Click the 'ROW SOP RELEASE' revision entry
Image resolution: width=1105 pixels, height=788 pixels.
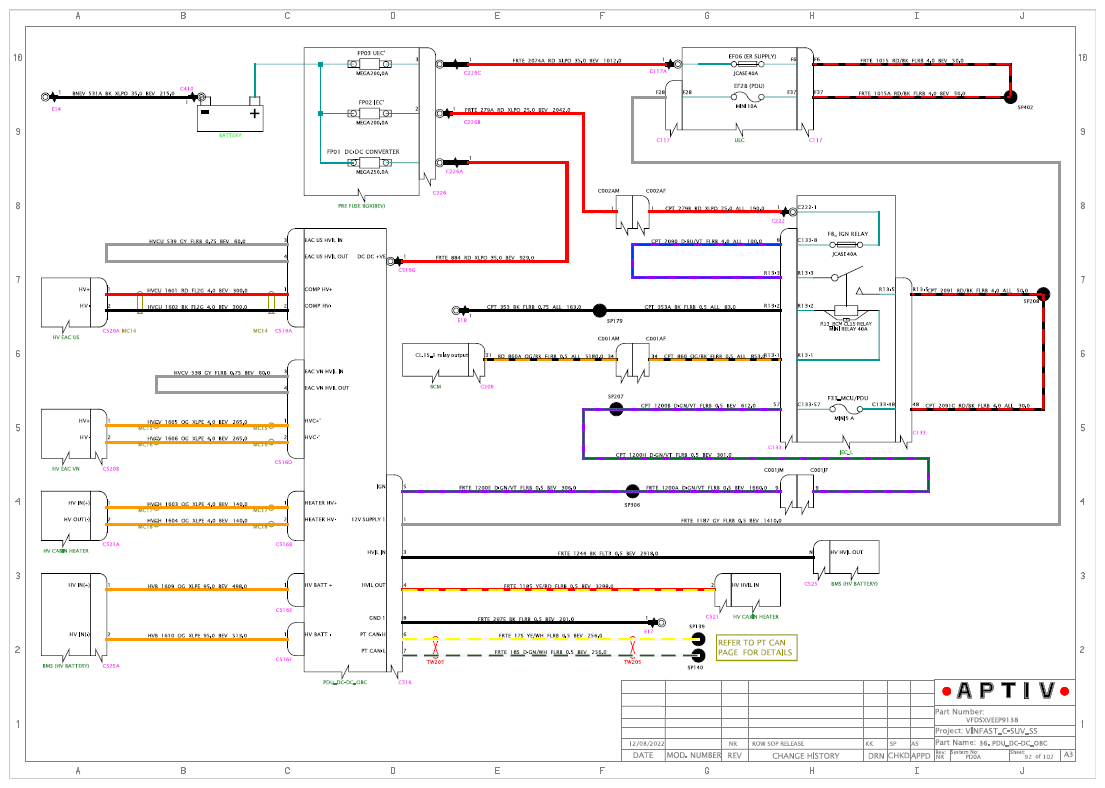click(x=778, y=744)
